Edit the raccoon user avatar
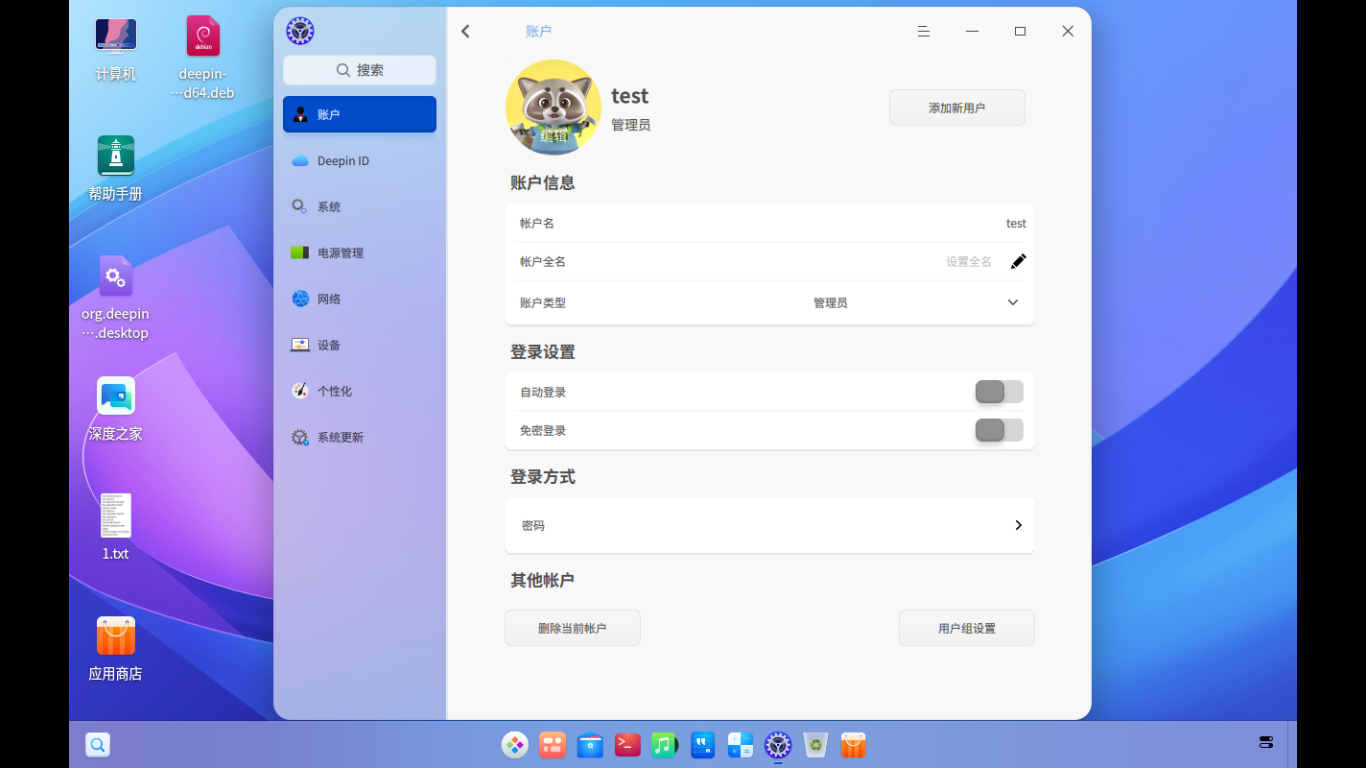Screen dimensions: 1366x768 pyautogui.click(x=553, y=107)
